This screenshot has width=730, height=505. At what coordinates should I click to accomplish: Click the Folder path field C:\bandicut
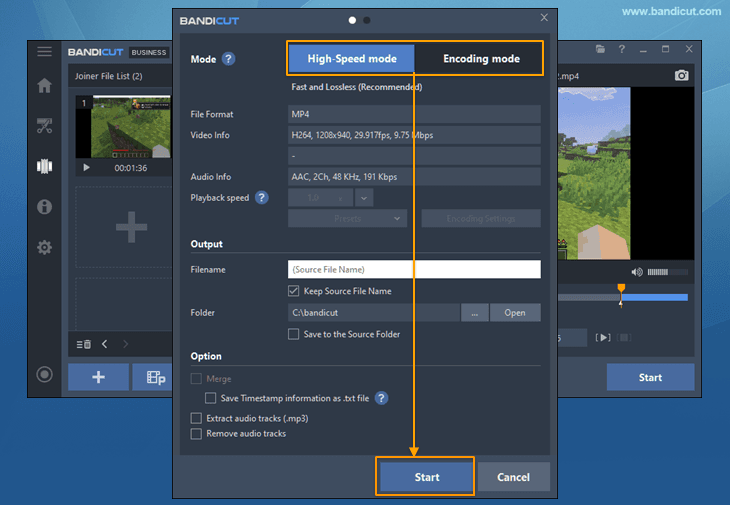374,313
